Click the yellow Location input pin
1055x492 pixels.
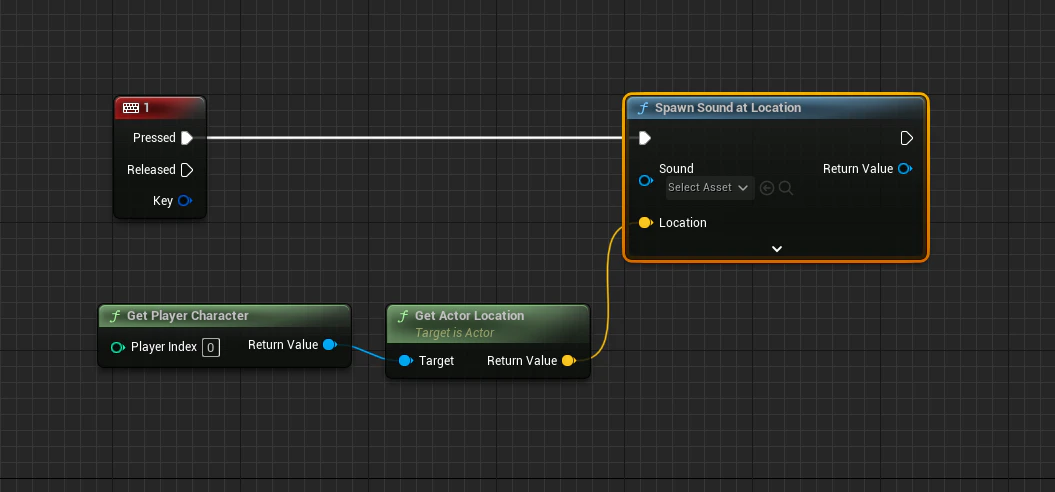(645, 223)
